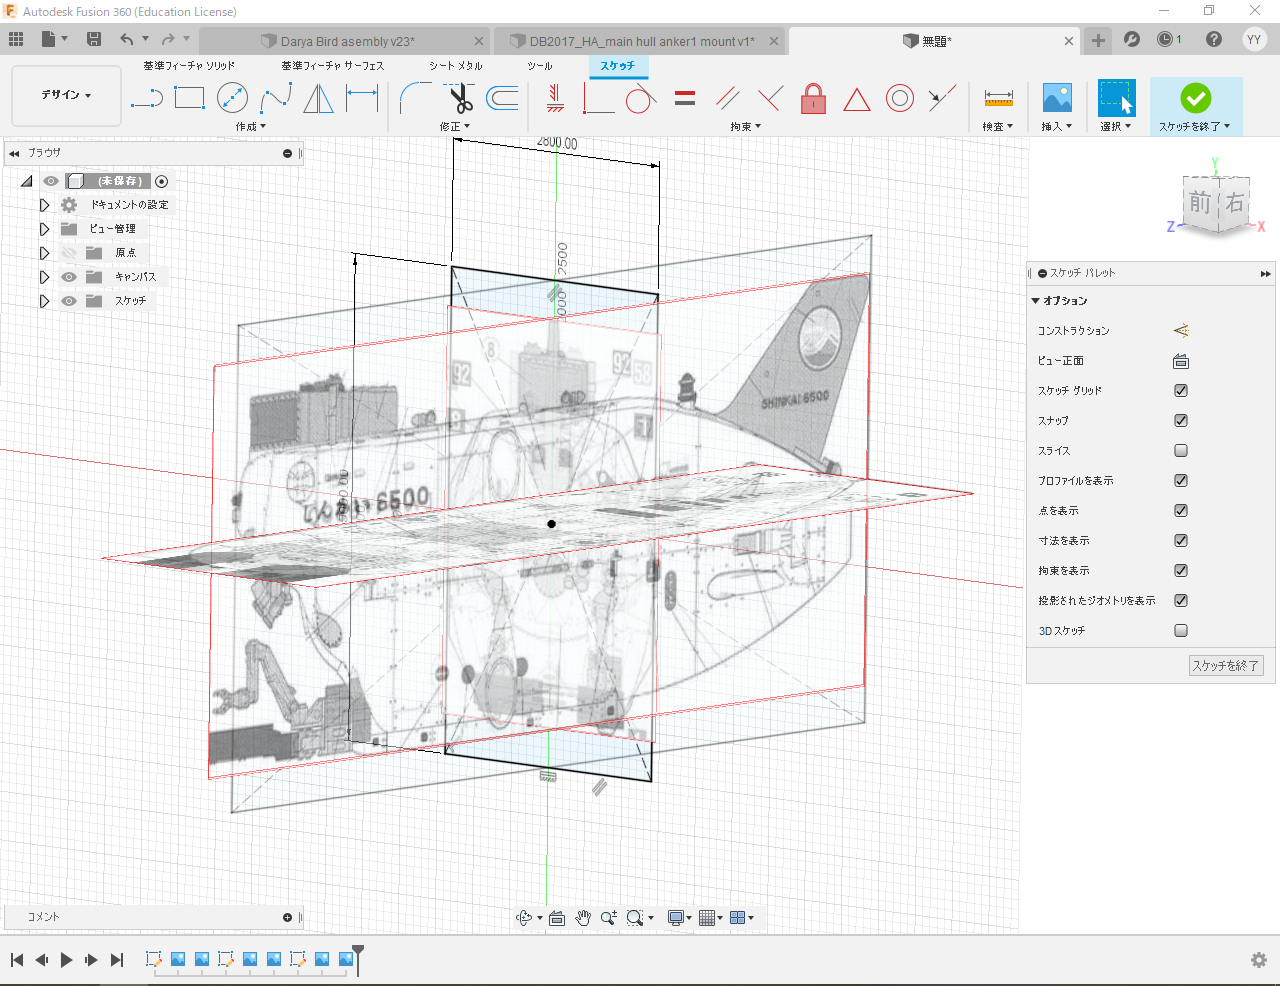The width and height of the screenshot is (1280, 986).
Task: Select the Offset tool
Action: click(502, 98)
